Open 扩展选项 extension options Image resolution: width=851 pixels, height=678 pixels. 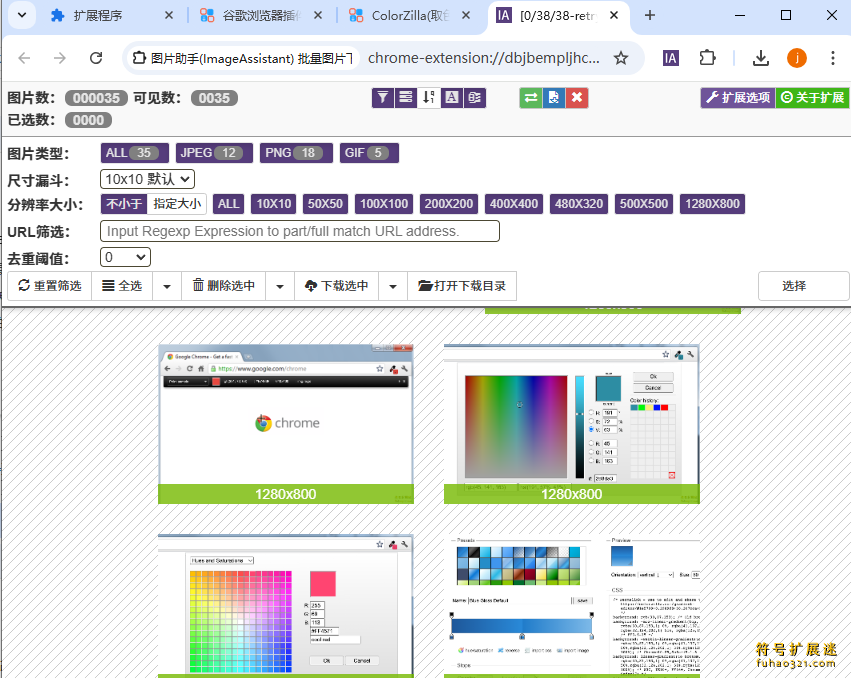click(x=738, y=98)
